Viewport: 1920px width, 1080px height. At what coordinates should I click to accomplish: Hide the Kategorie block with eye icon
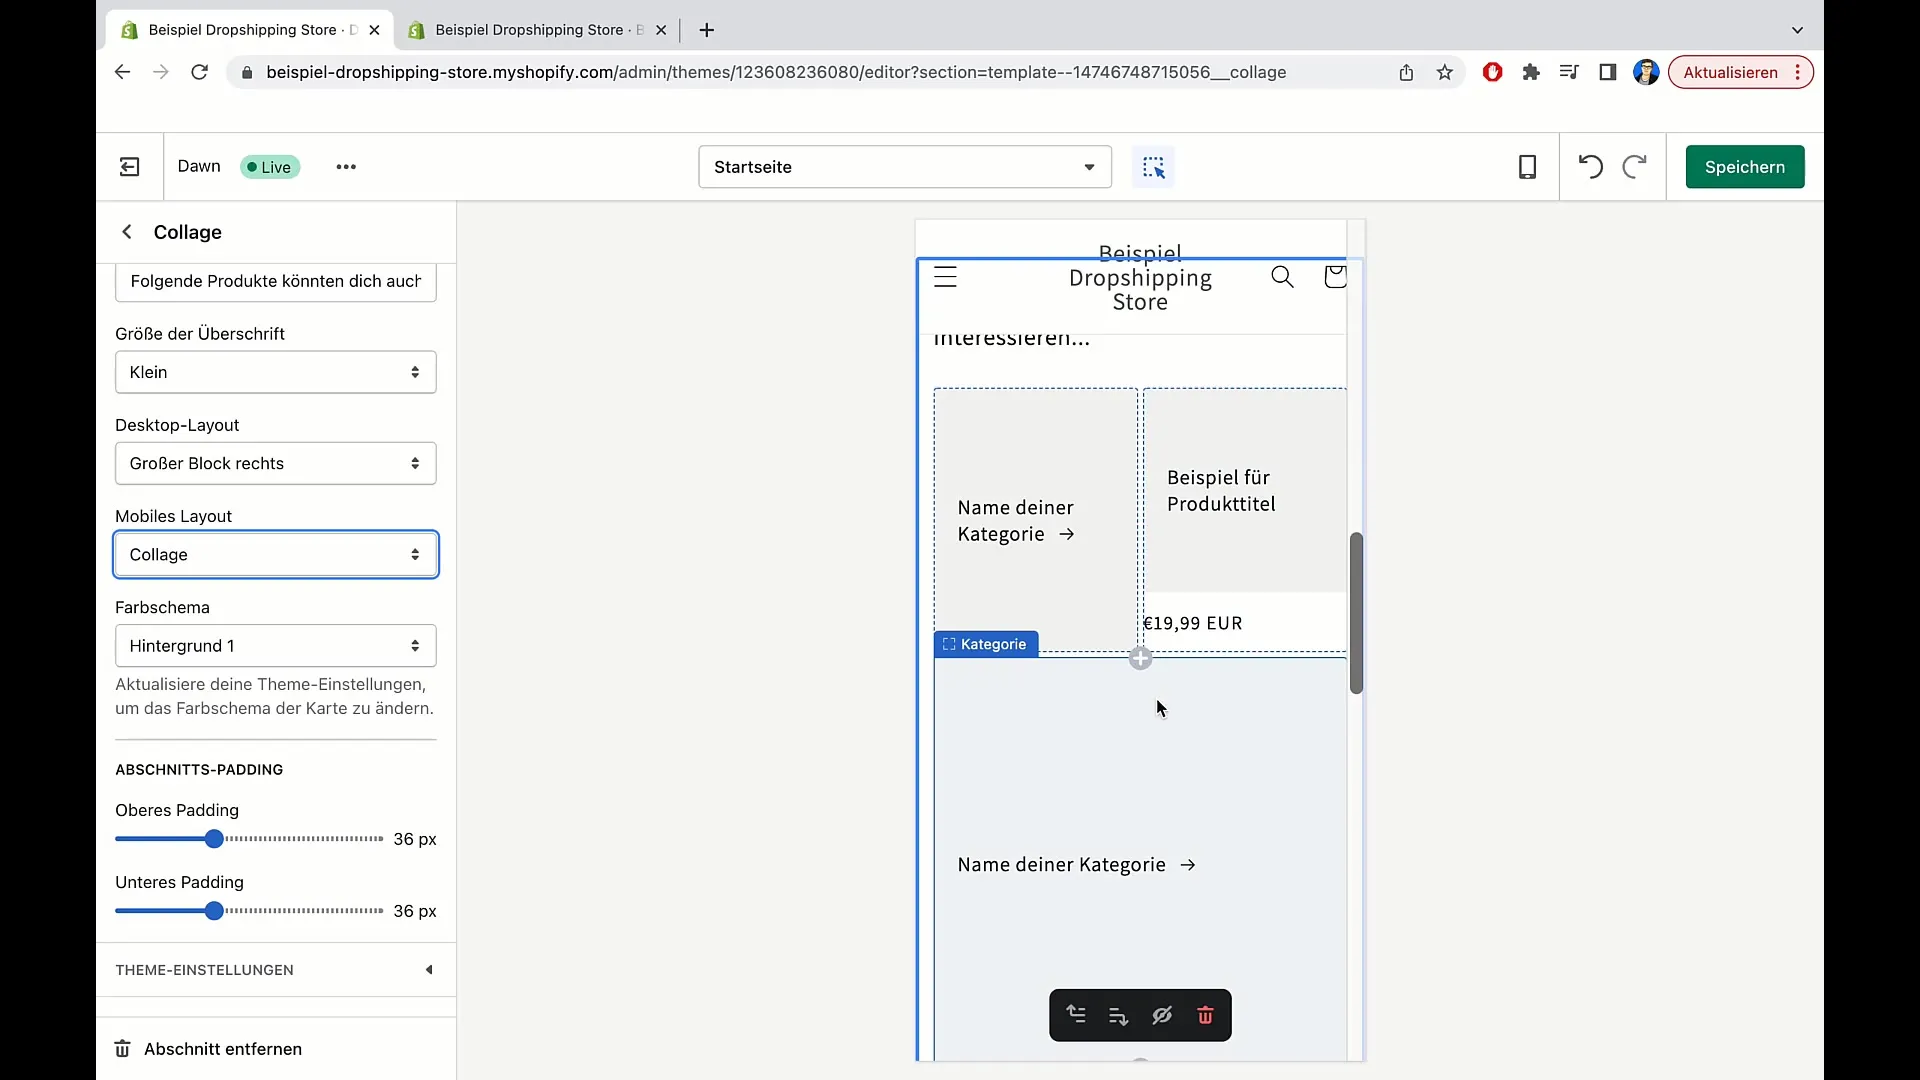tap(1162, 1015)
